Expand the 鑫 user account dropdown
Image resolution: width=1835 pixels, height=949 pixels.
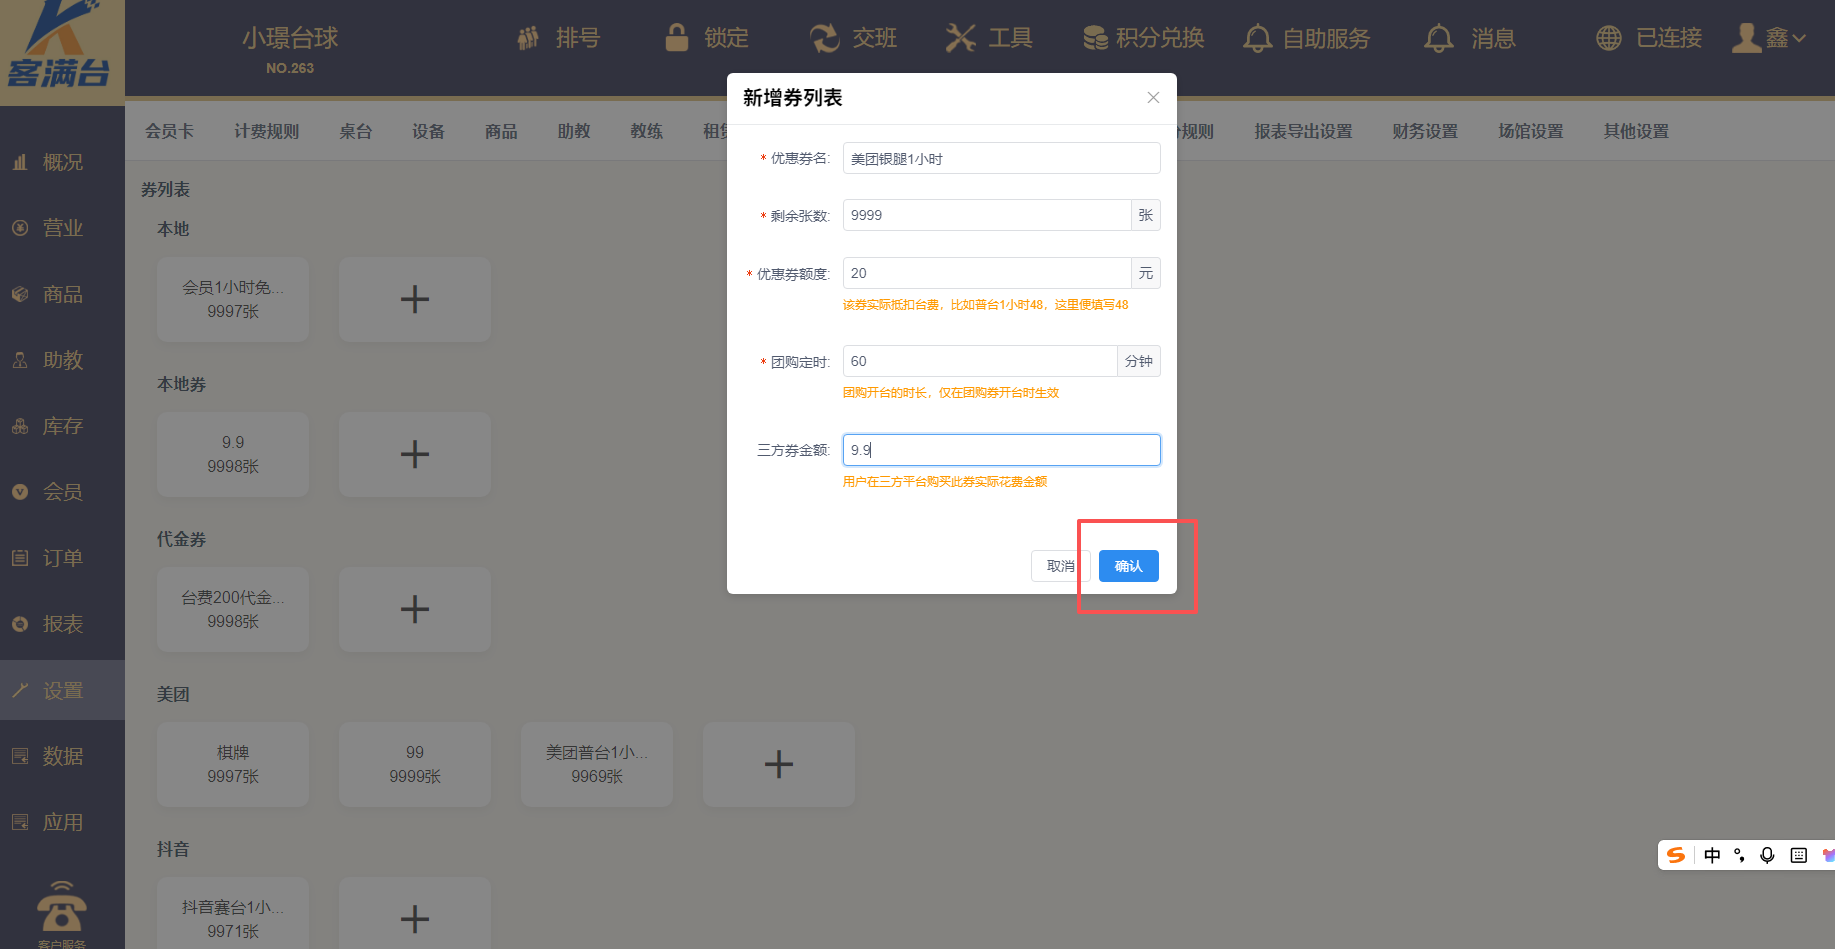(1773, 38)
